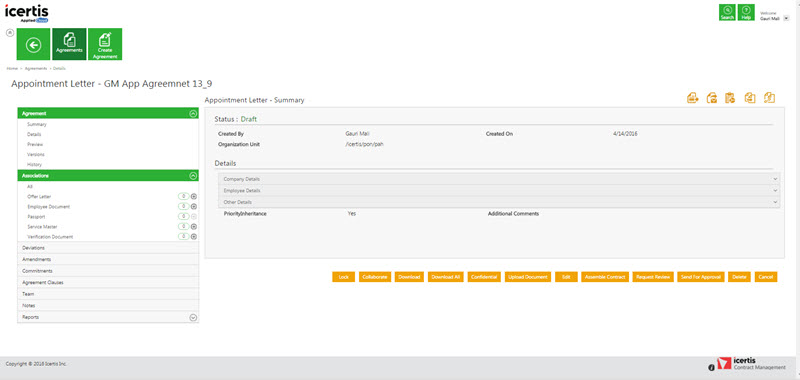Add an Offer Letter association with plus icon

(x=194, y=196)
